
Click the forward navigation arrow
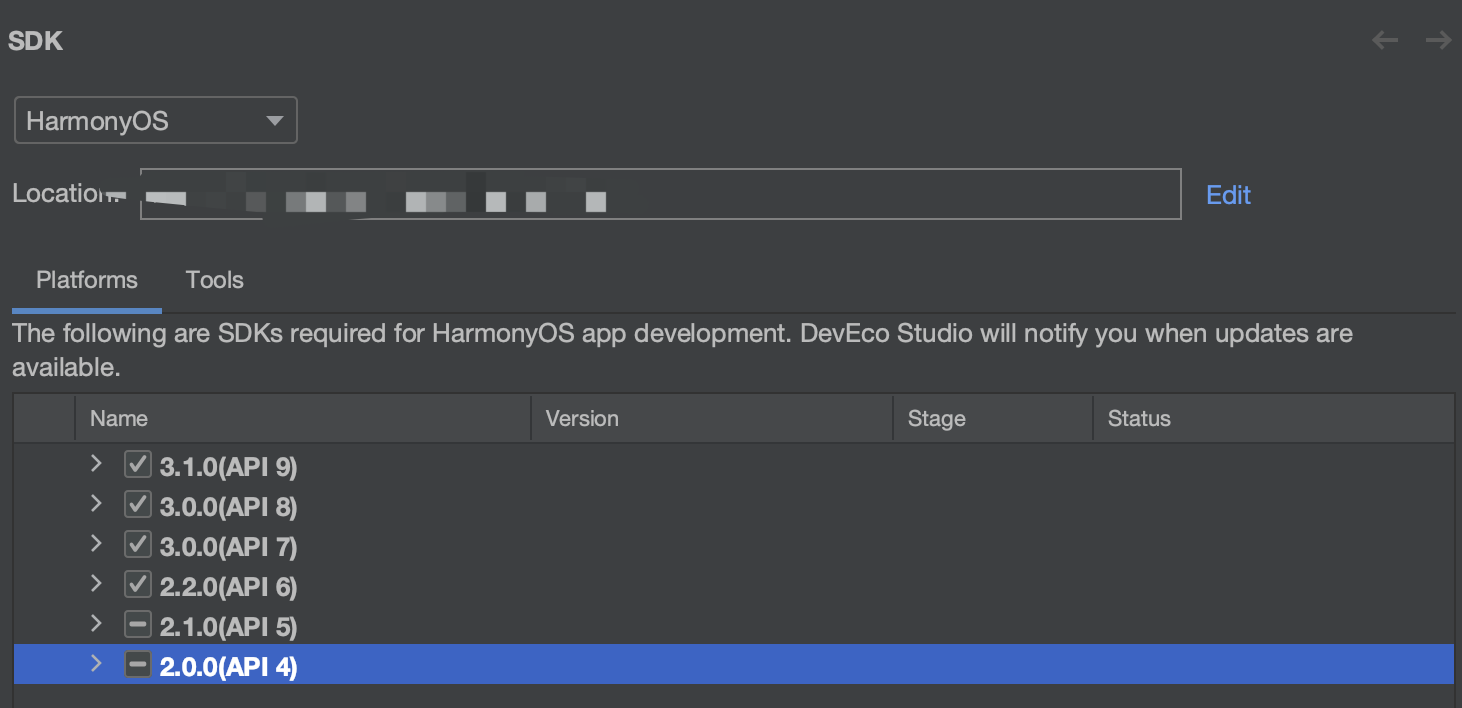coord(1438,41)
